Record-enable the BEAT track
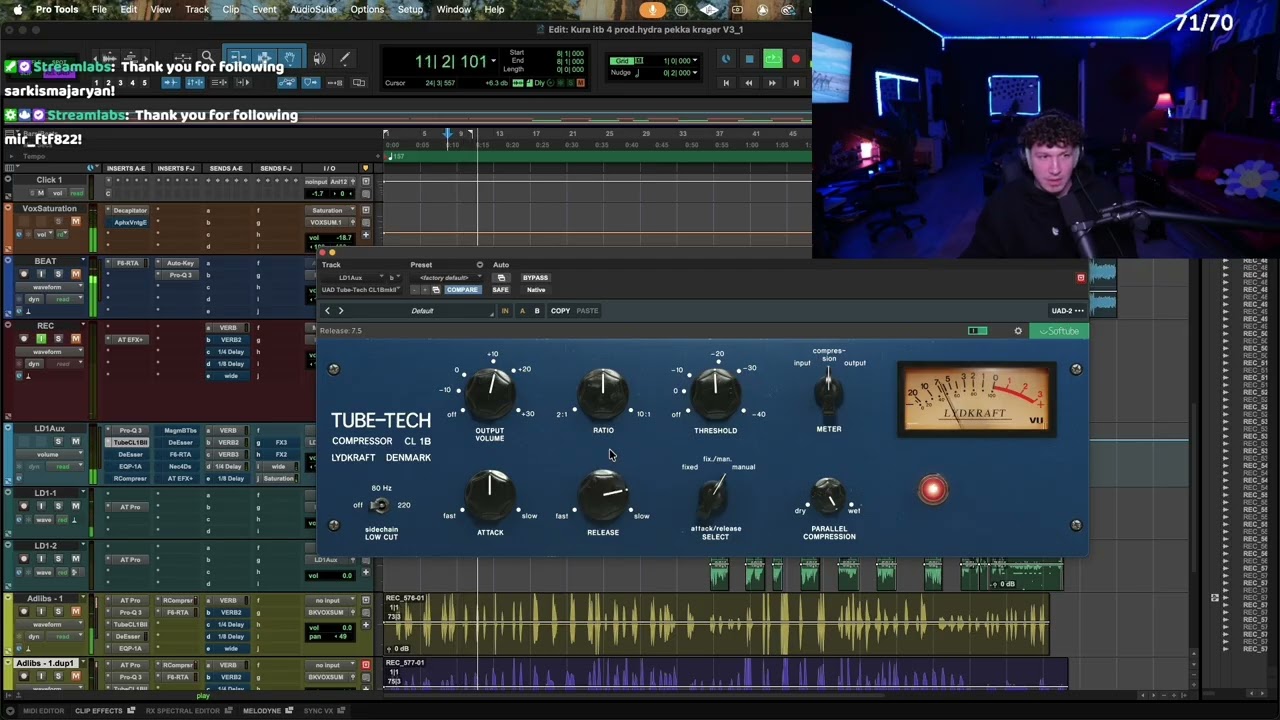 click(x=24, y=274)
